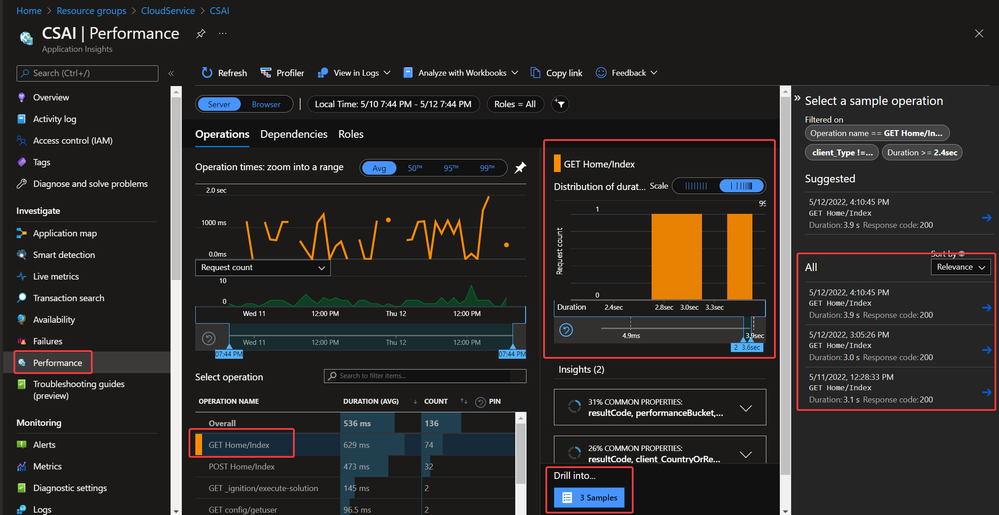
Task: Click the Refresh toolbar icon
Action: tap(206, 73)
